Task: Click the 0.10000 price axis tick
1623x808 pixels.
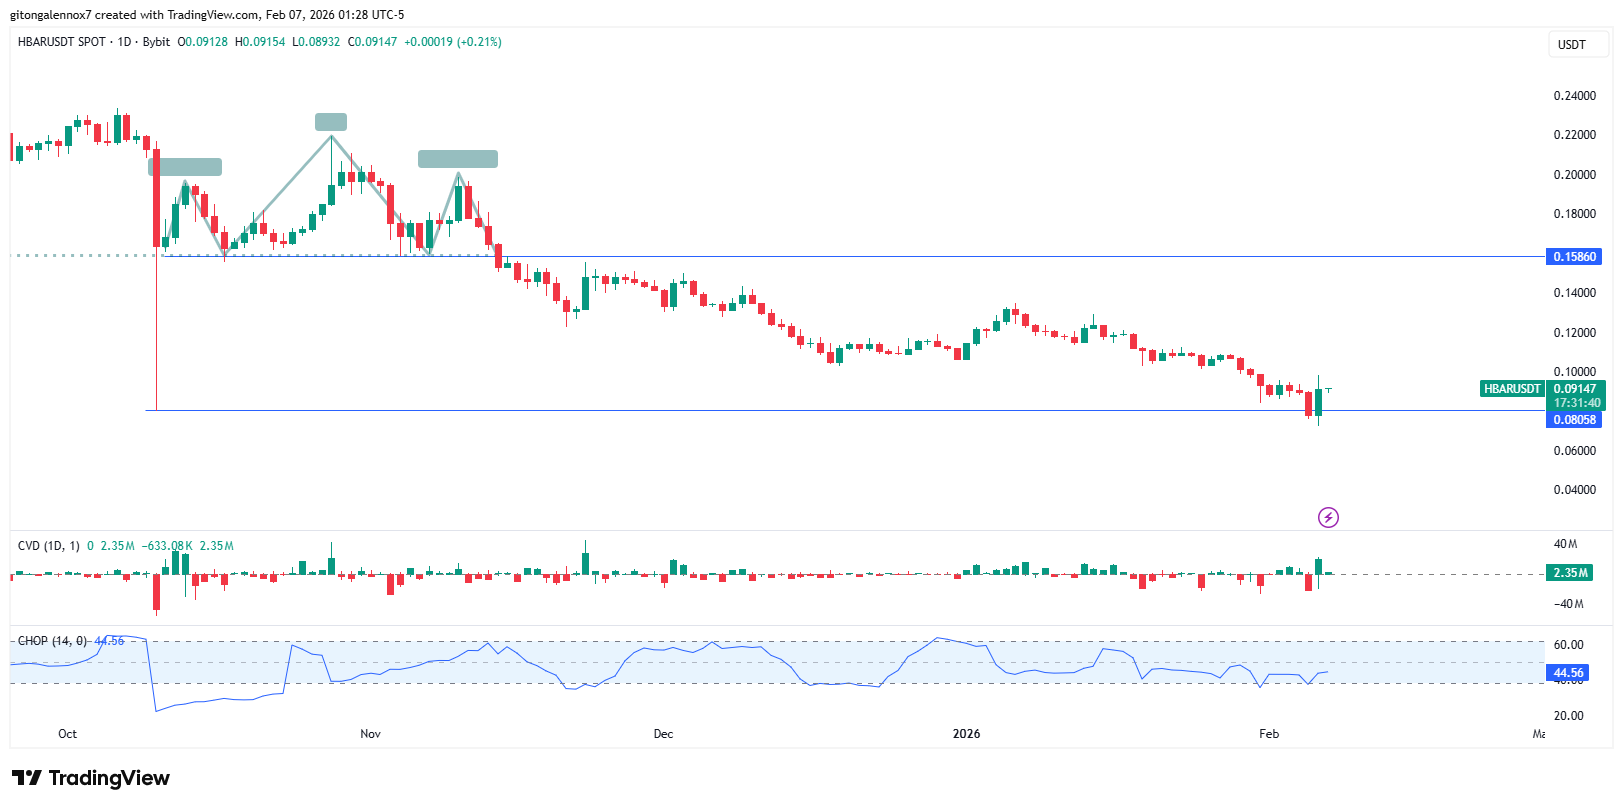Action: point(1575,372)
